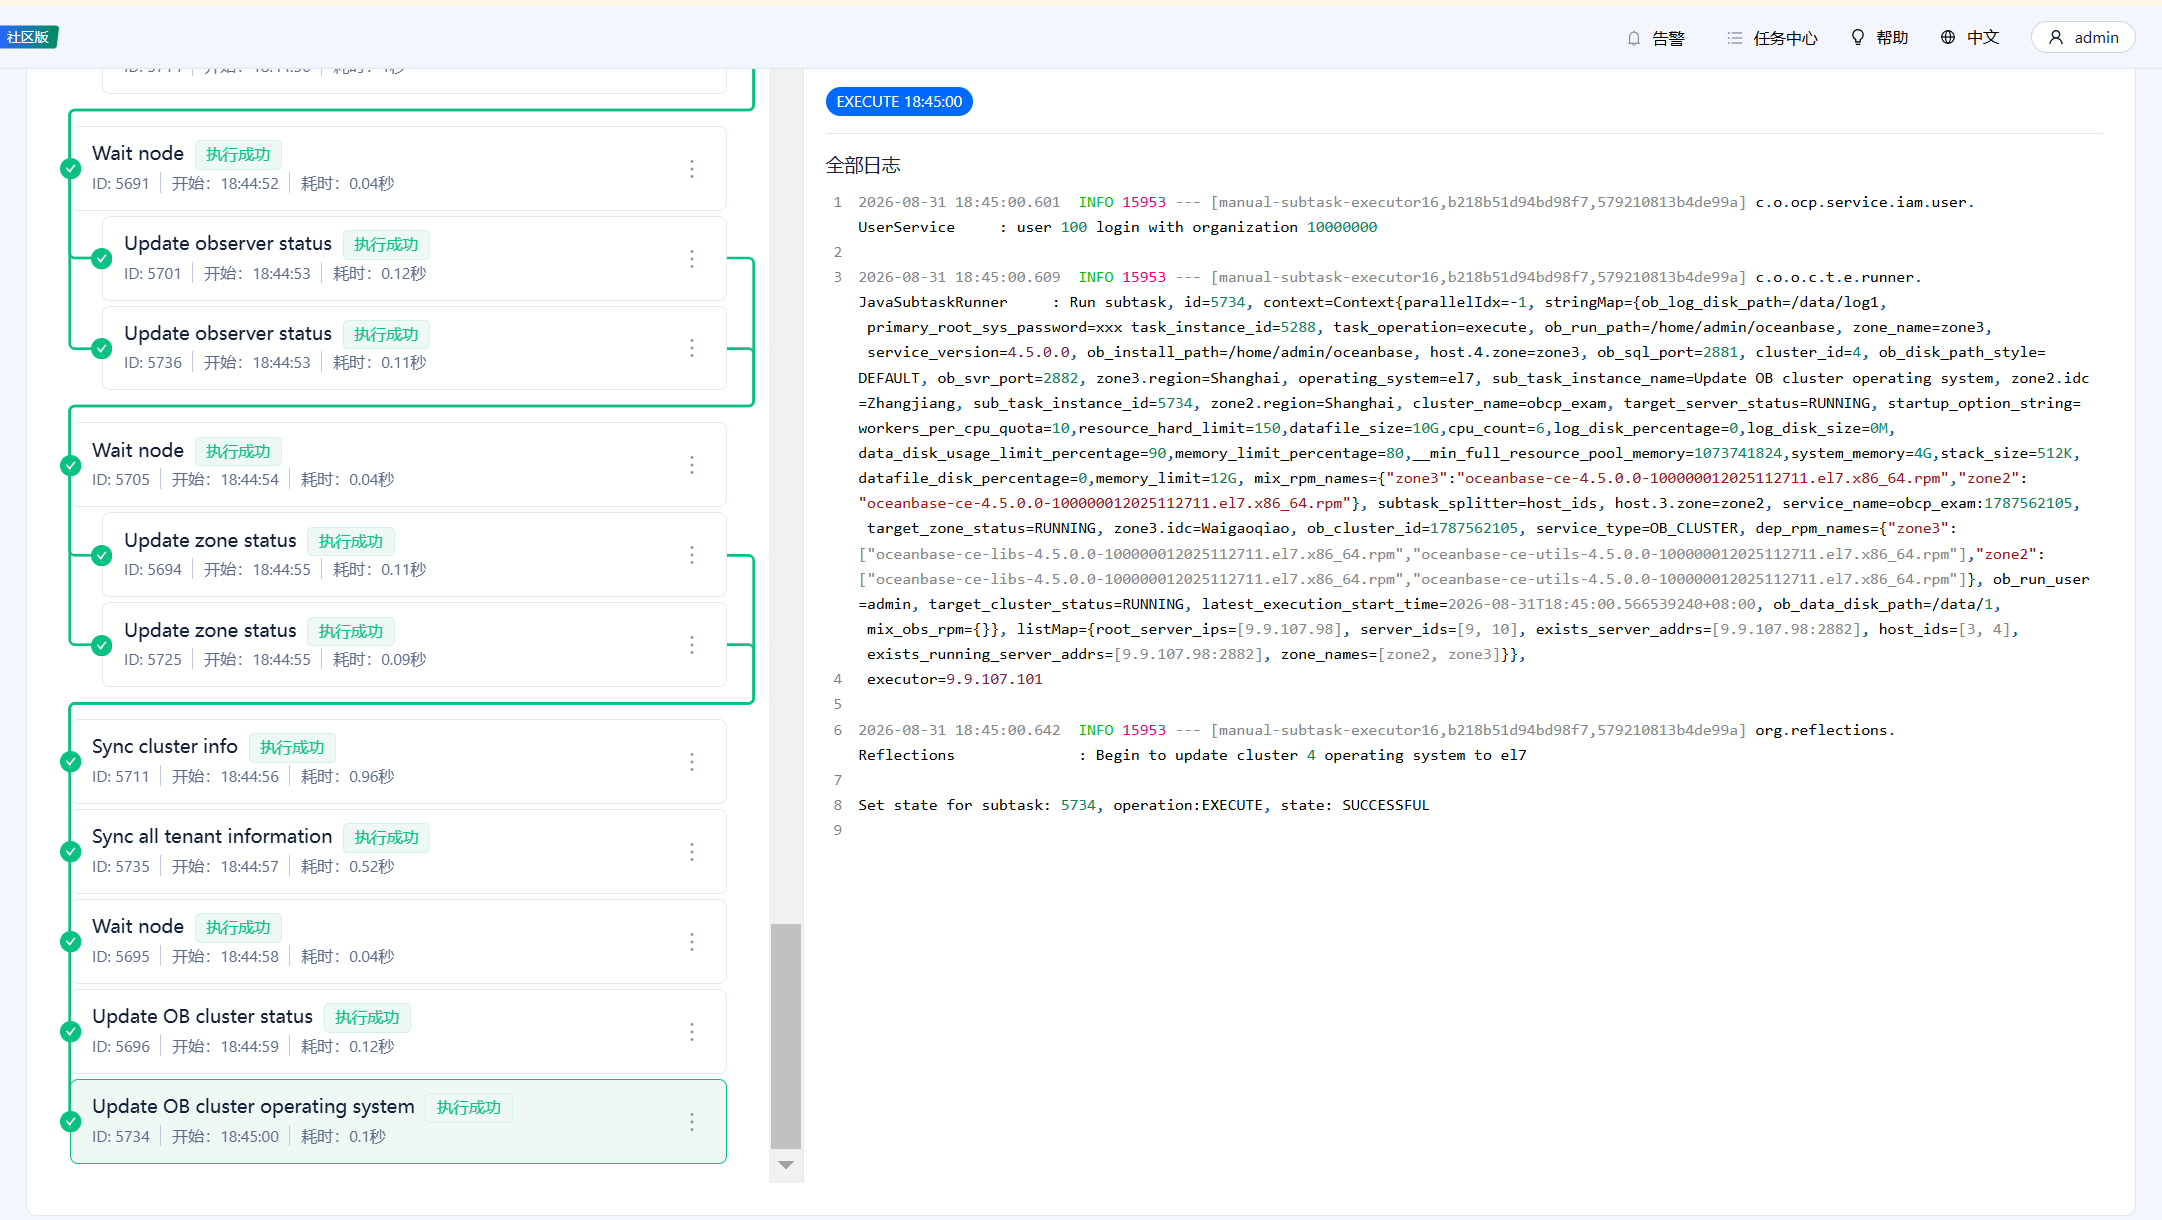
Task: Click the task list scrollbar thumb
Action: pos(786,1036)
